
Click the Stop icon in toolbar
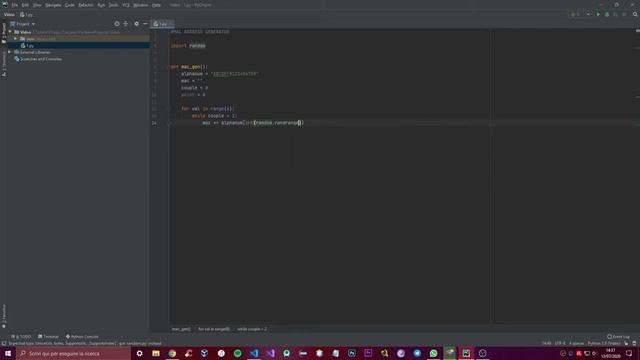pyautogui.click(x=624, y=14)
